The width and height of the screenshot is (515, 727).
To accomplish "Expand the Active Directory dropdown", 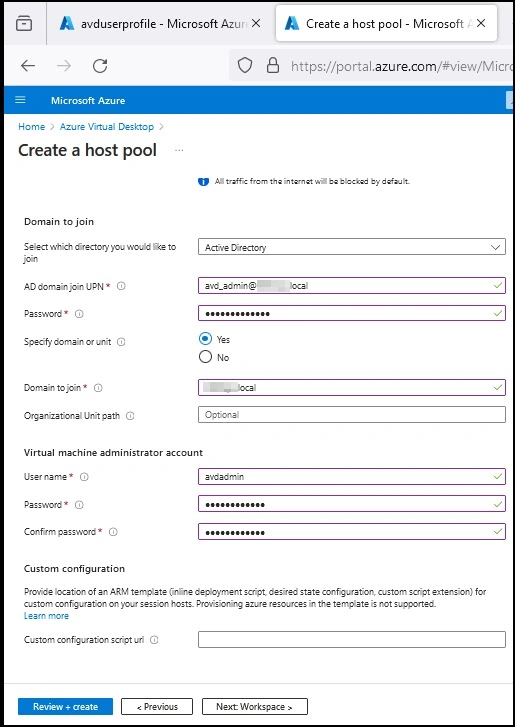I will tap(352, 247).
